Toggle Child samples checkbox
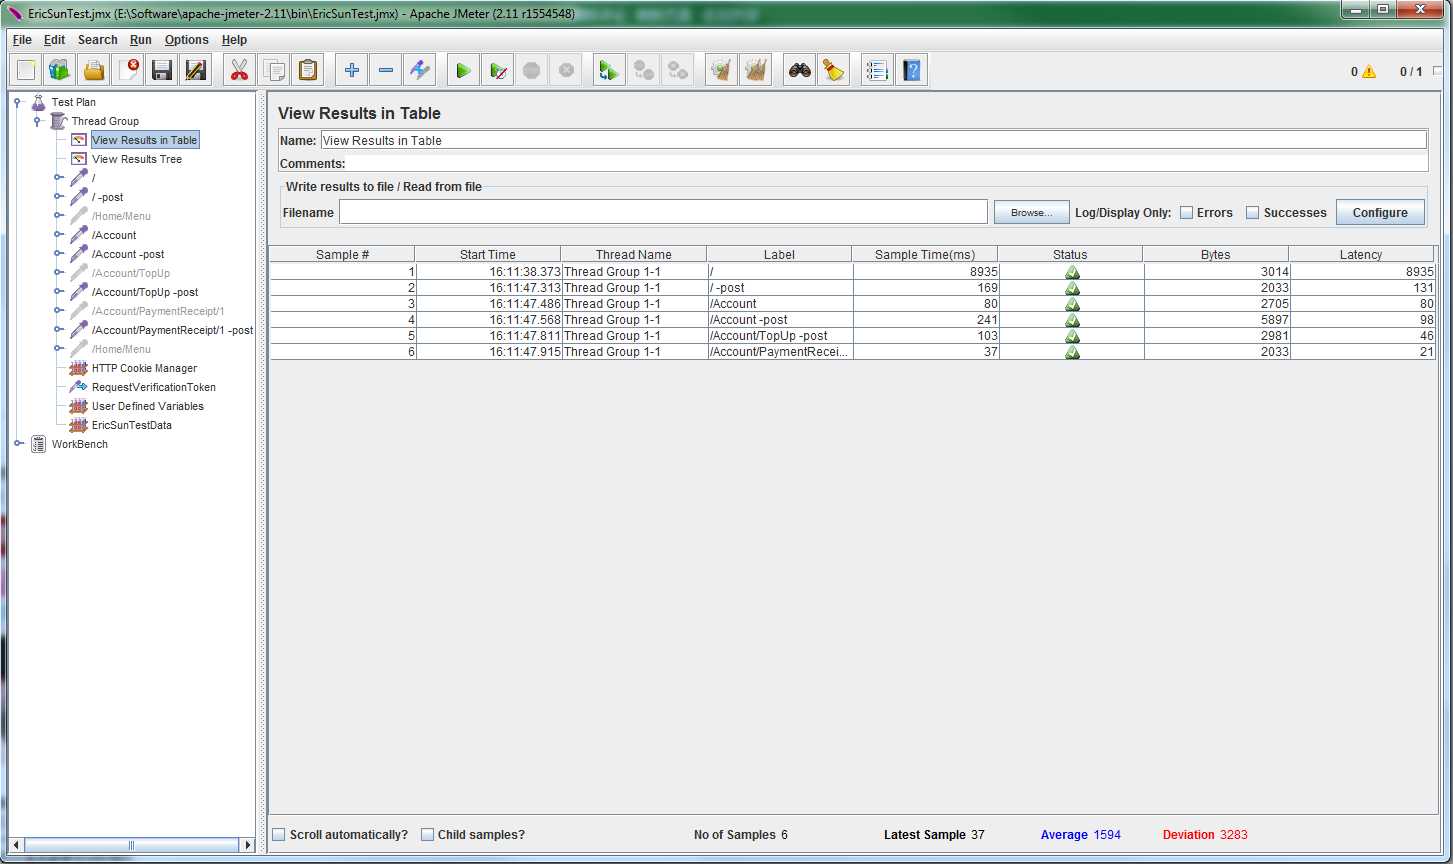This screenshot has width=1453, height=864. (427, 834)
